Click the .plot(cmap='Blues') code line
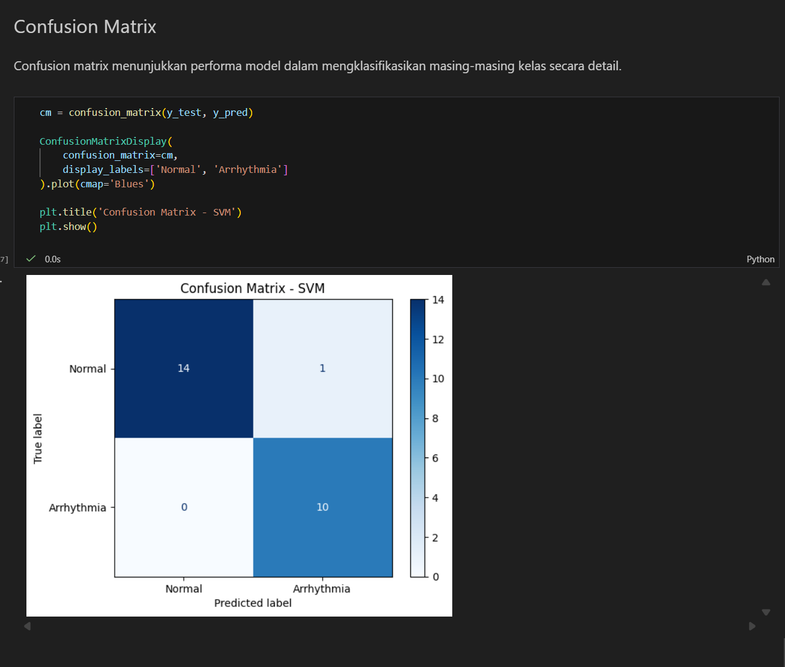Screen dimensions: 785x667 (97, 184)
